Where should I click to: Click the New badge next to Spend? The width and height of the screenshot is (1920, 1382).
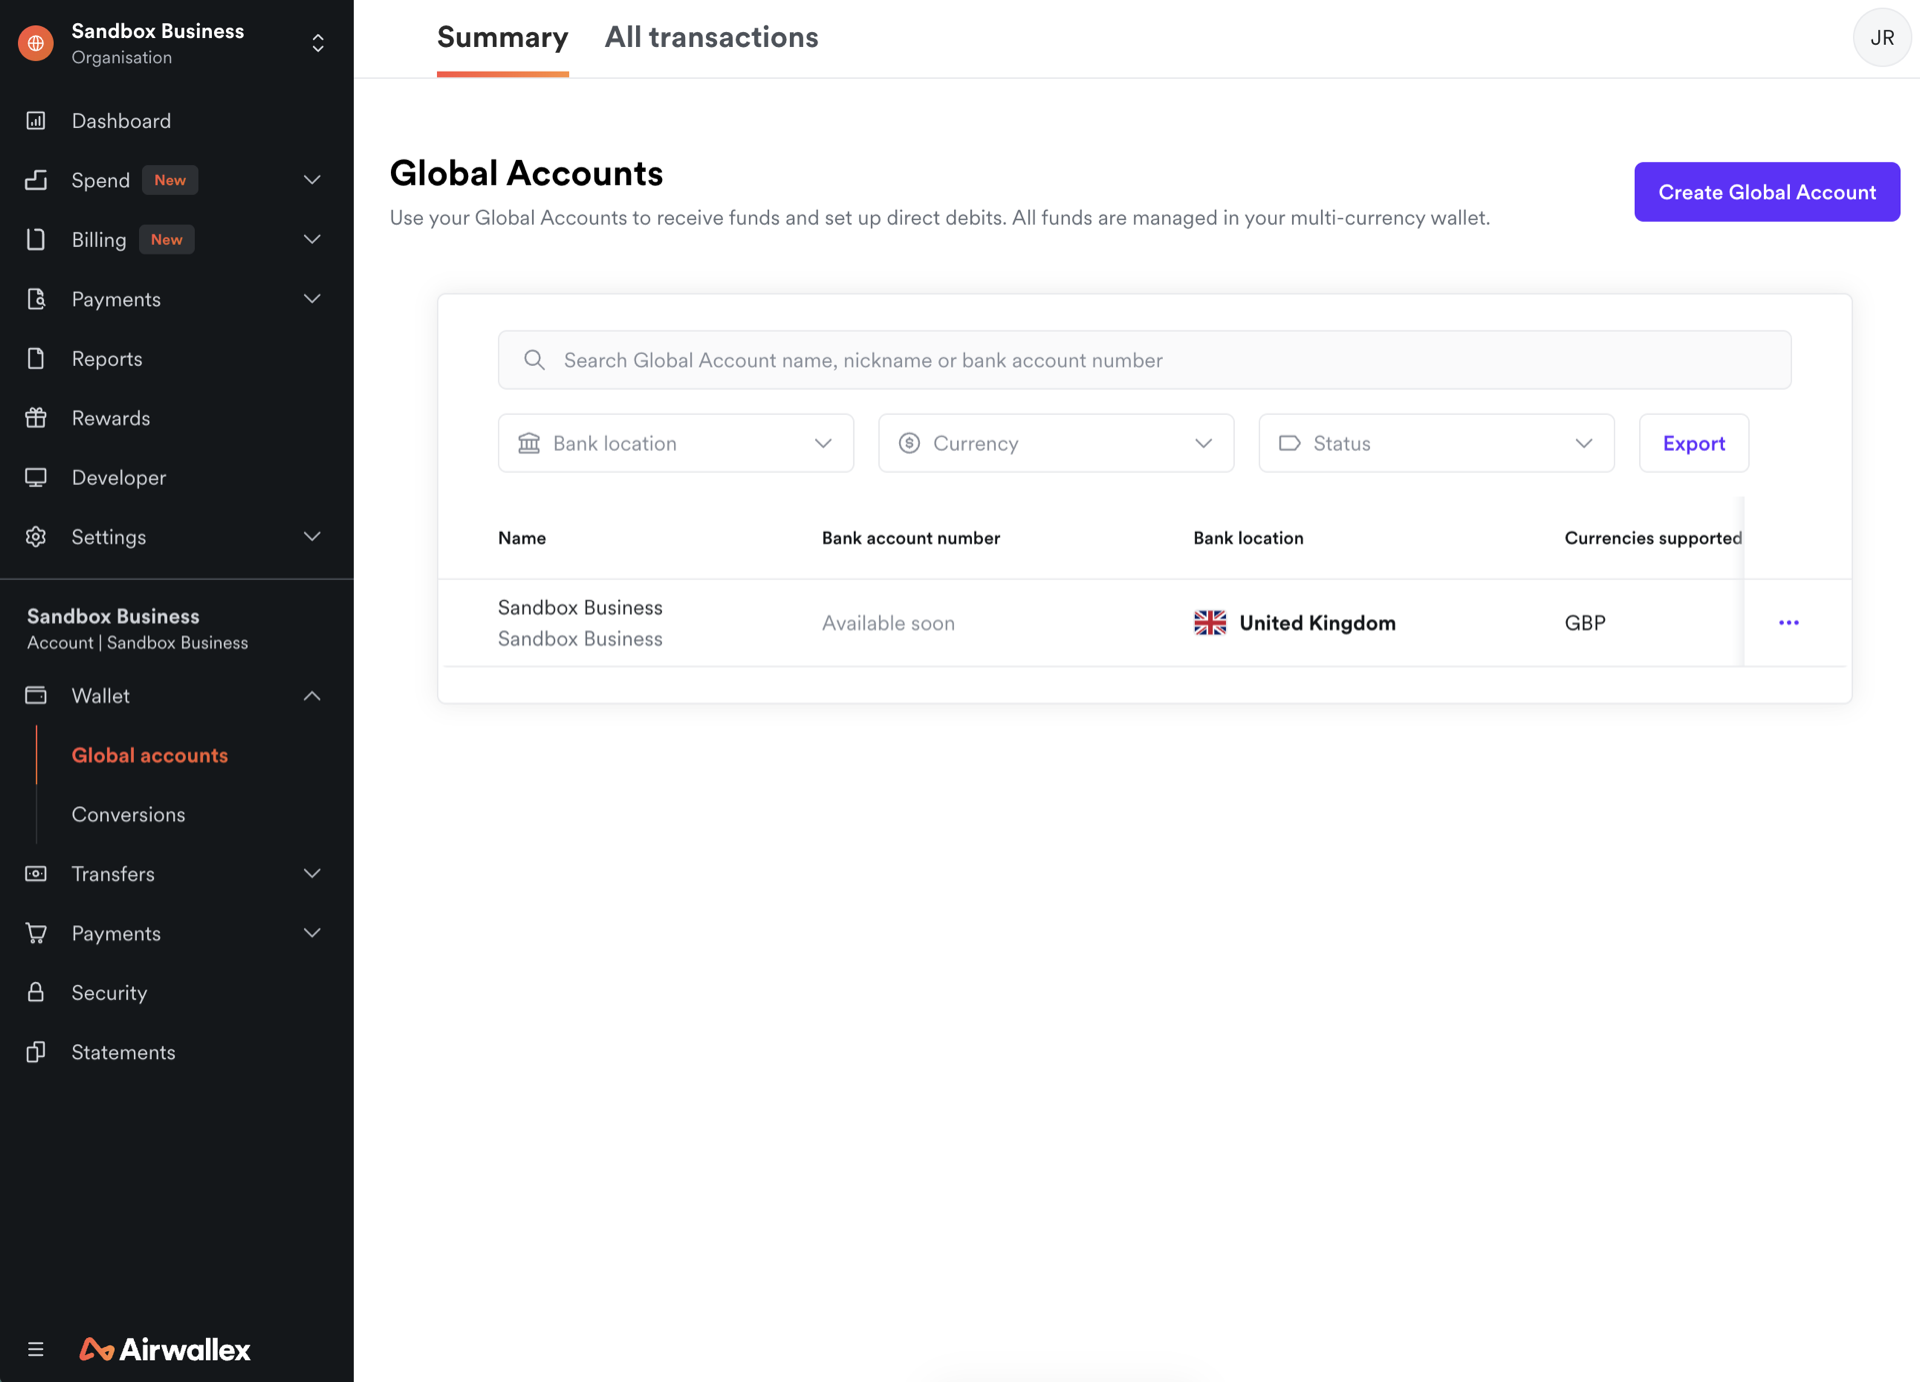pos(170,180)
